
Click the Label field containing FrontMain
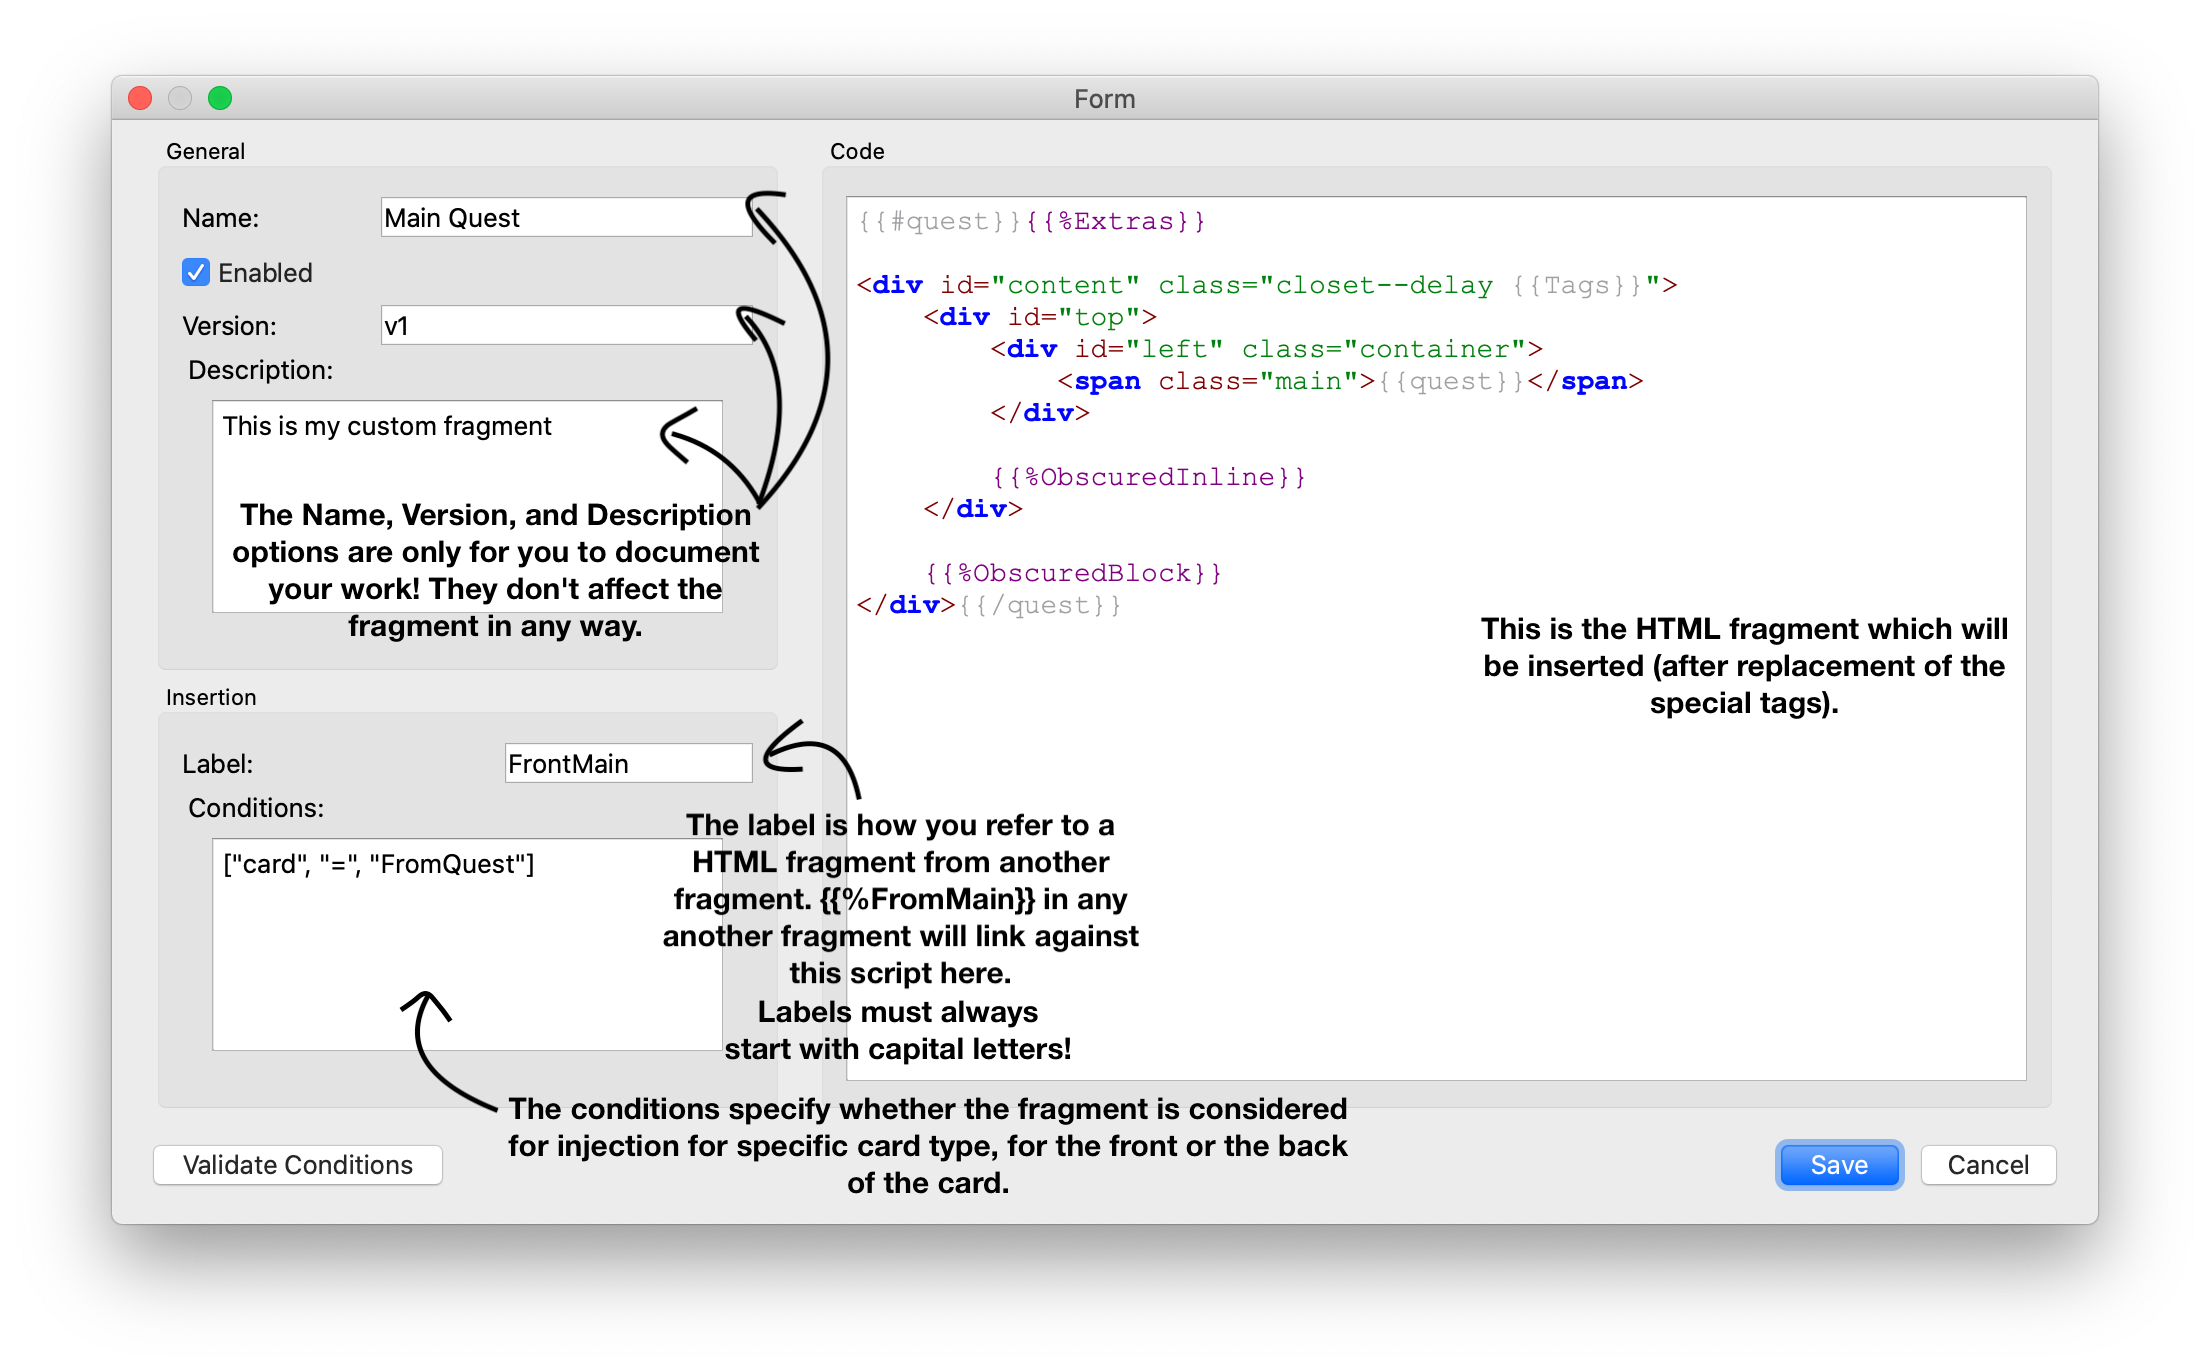pos(627,764)
